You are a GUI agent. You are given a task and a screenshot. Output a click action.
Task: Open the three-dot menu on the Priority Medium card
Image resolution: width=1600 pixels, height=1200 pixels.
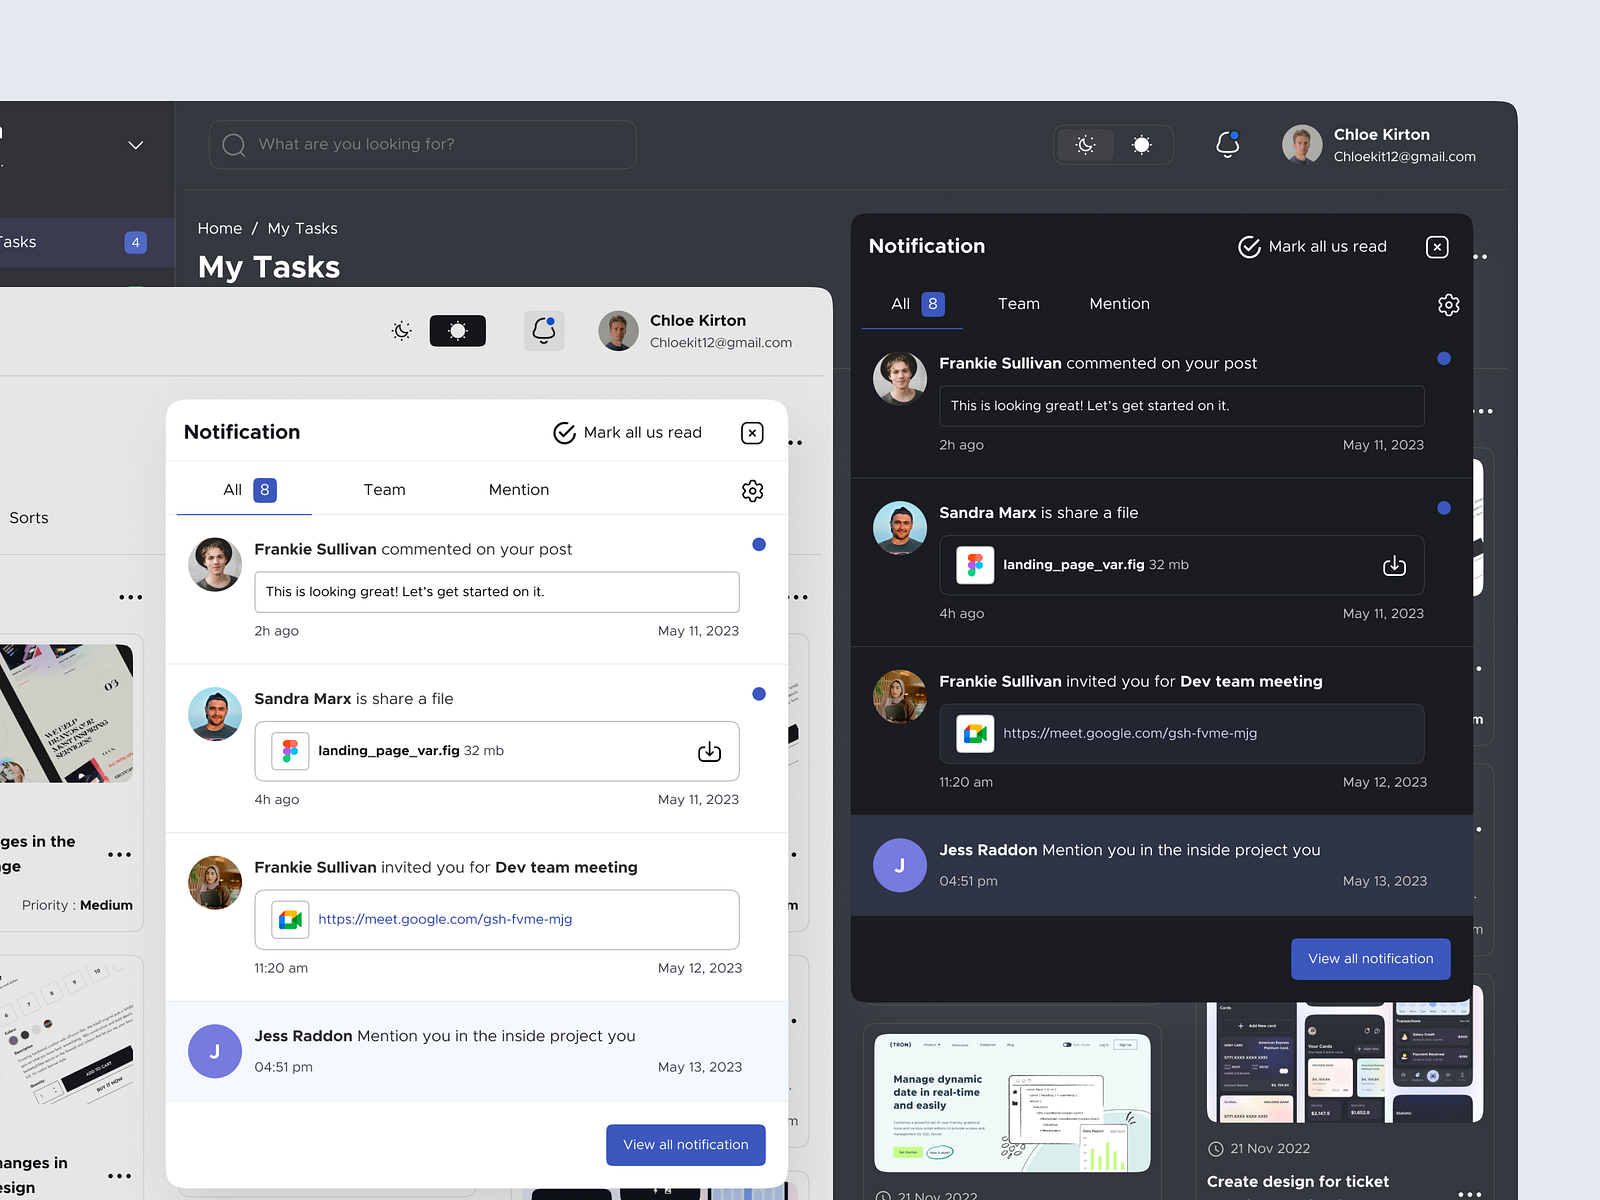coord(119,854)
